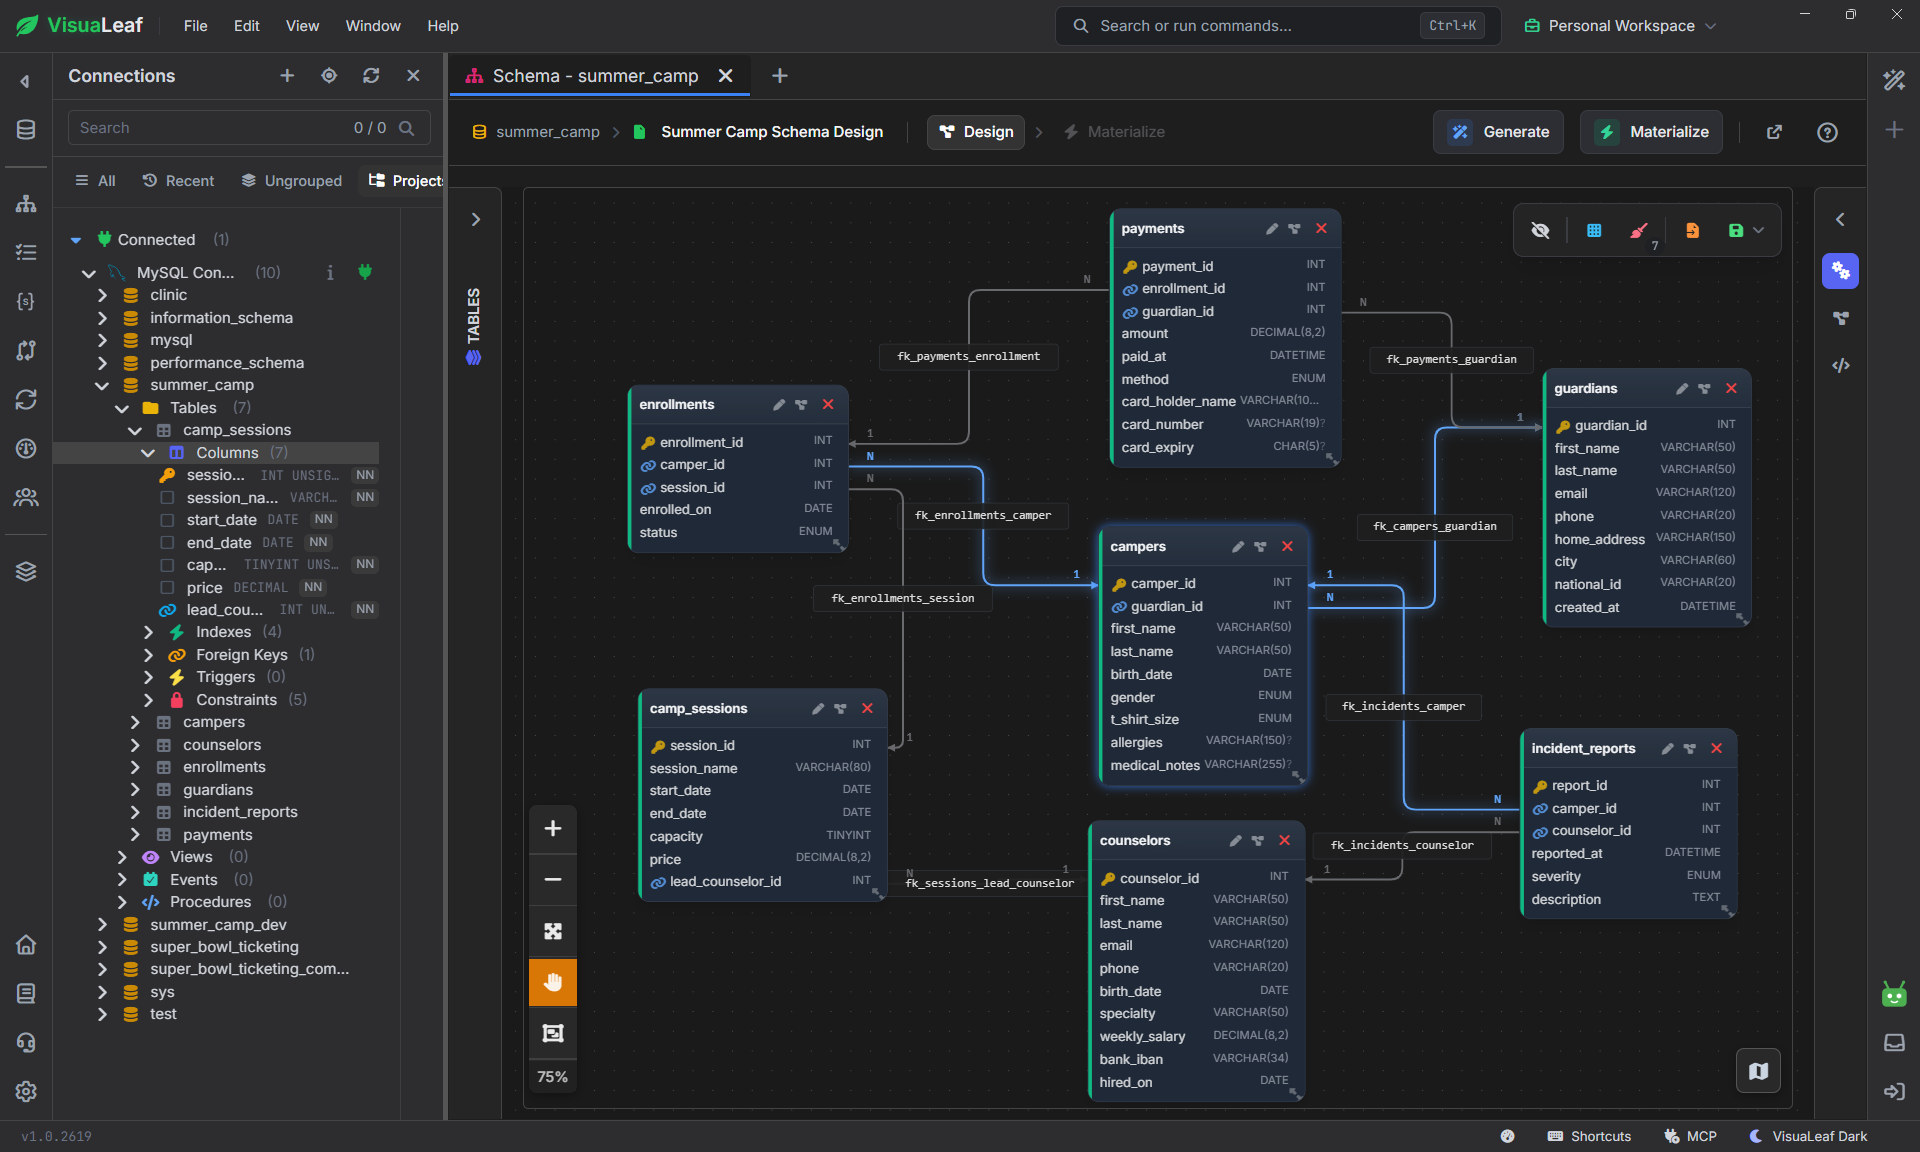Edit the campers table with pencil
This screenshot has width=1920, height=1152.
tap(1238, 547)
